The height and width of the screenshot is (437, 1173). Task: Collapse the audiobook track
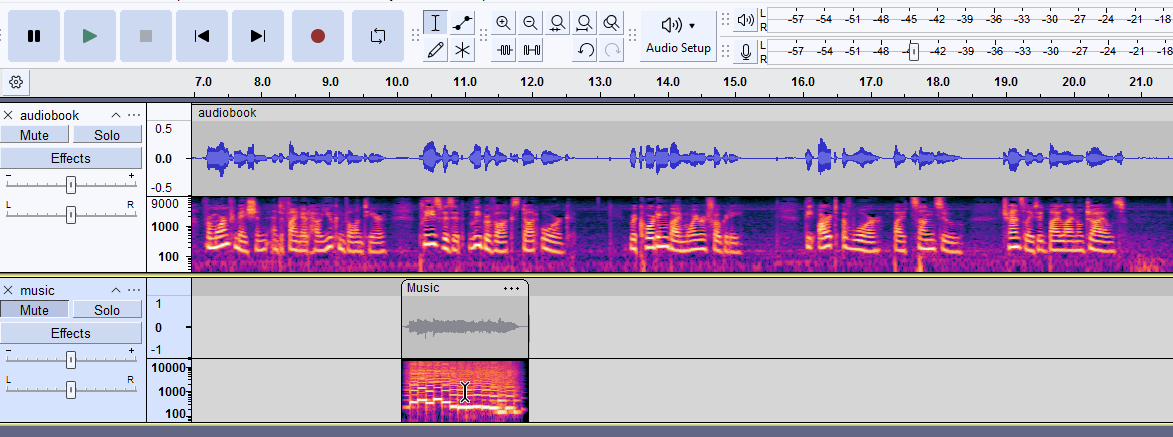116,115
